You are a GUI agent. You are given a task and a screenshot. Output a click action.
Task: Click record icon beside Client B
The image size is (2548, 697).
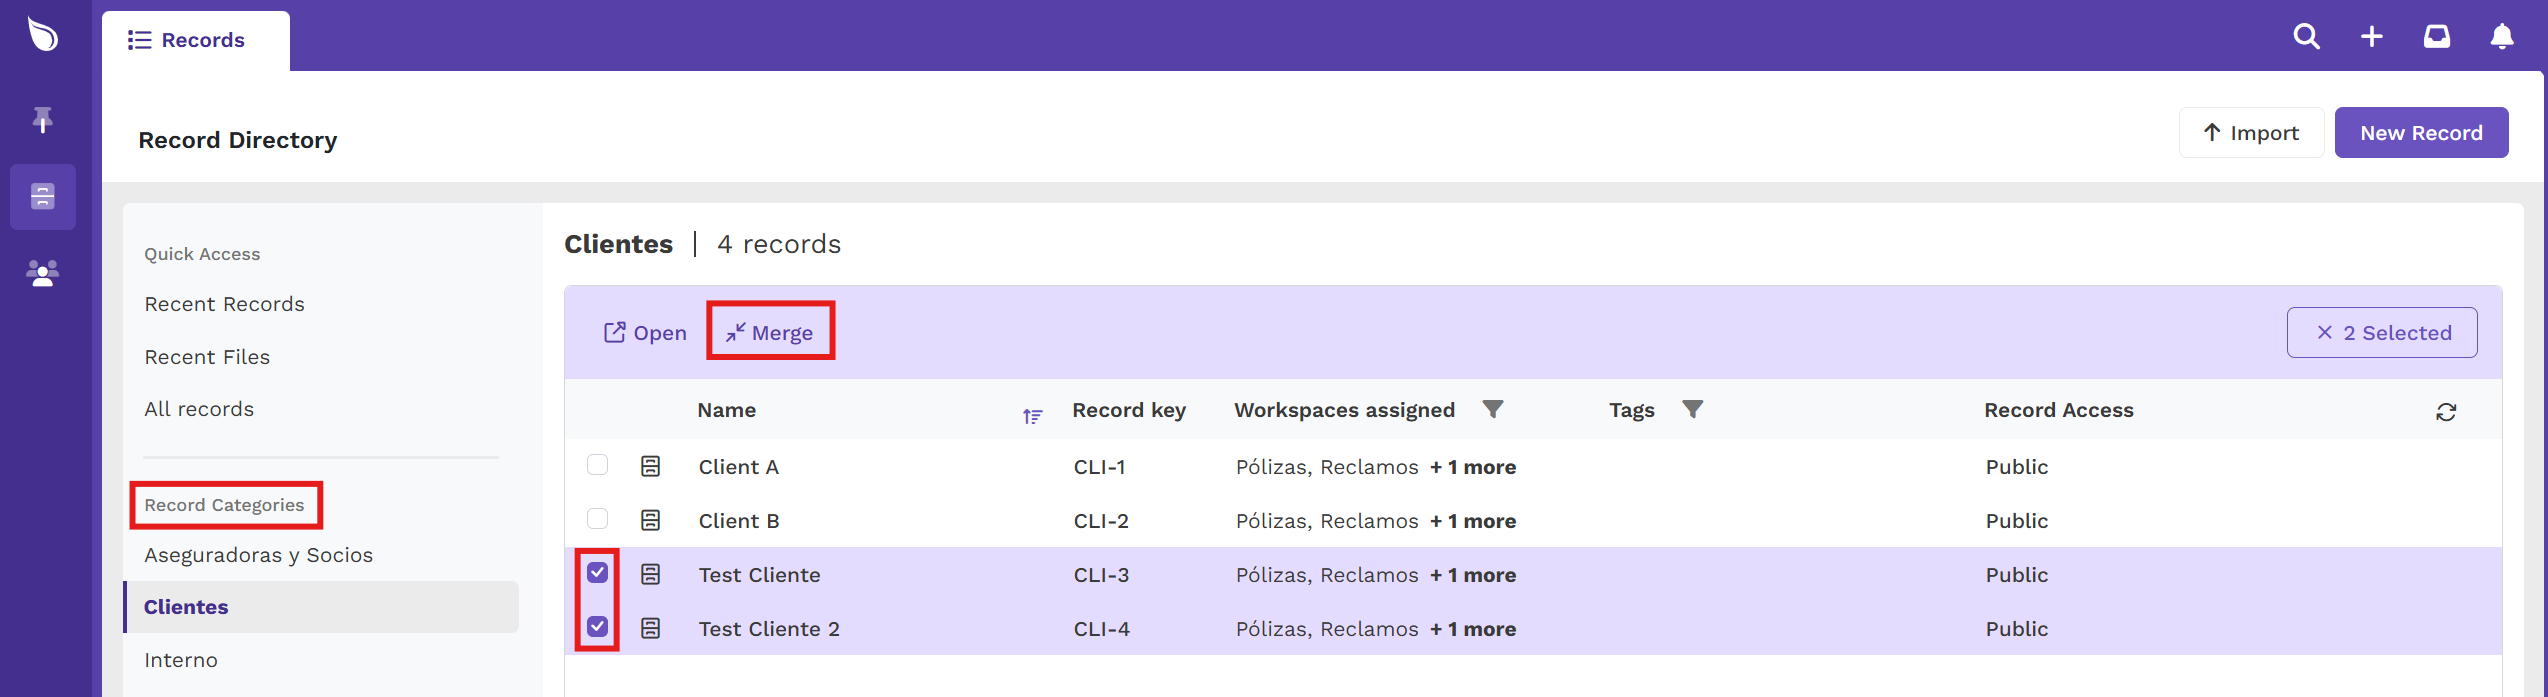pyautogui.click(x=651, y=521)
